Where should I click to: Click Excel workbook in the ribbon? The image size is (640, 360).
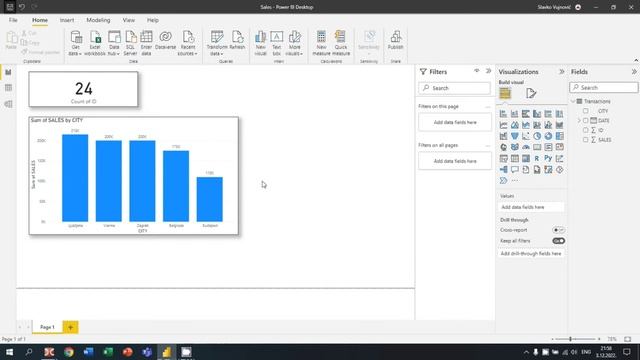tap(95, 43)
